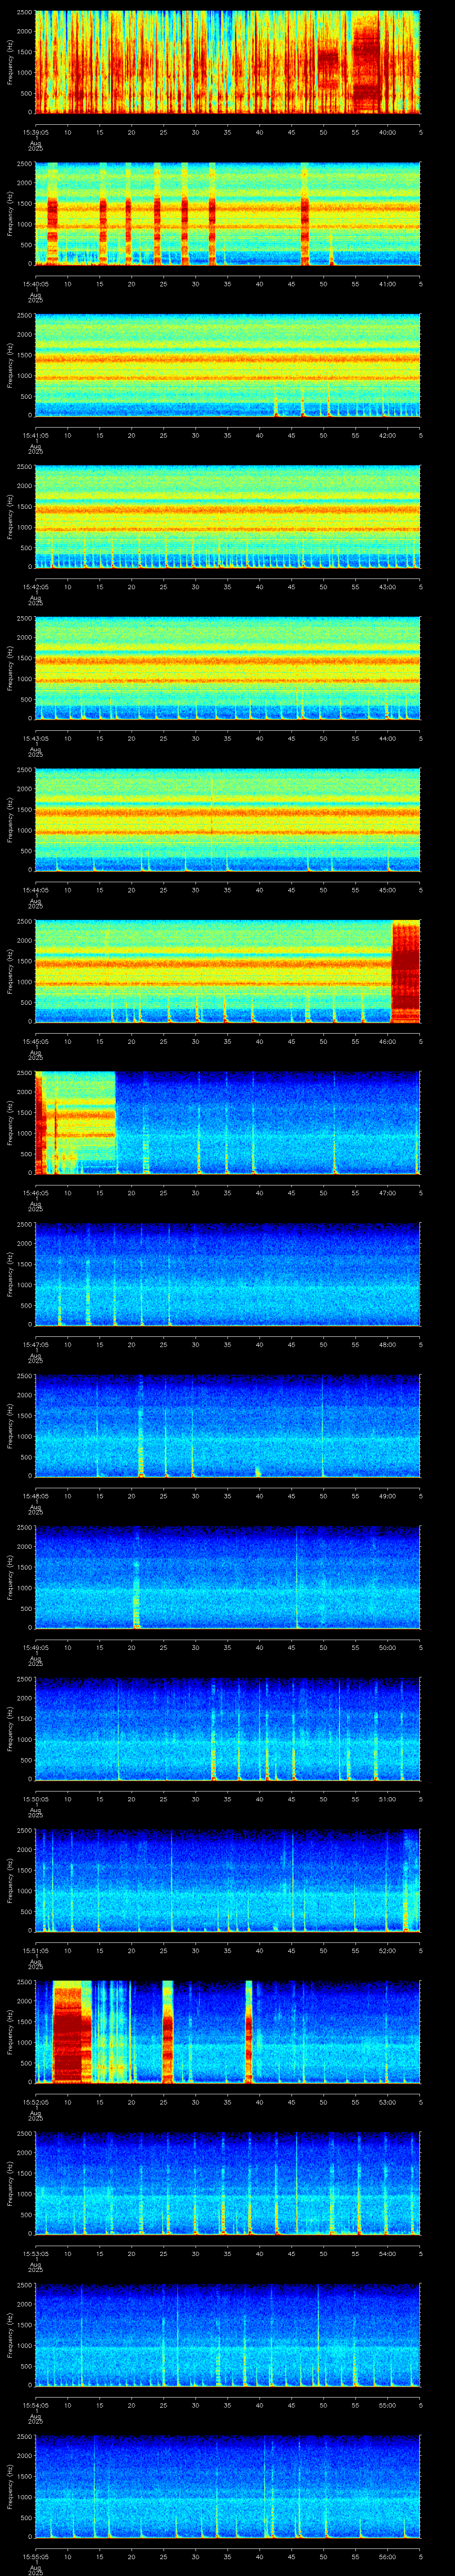Click the 15:48:05 start time label
This screenshot has height=2576, width=455.
[36, 1495]
